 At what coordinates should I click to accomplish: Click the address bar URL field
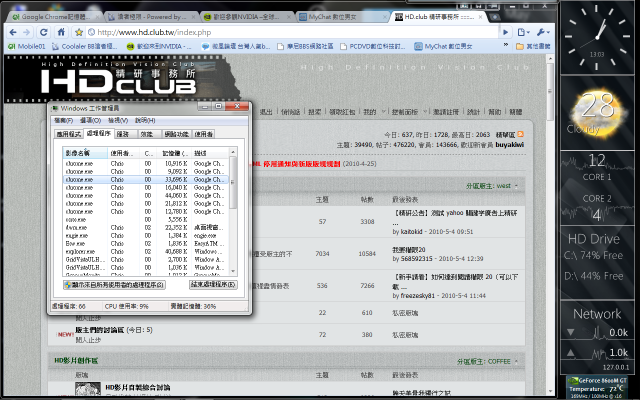click(x=294, y=32)
